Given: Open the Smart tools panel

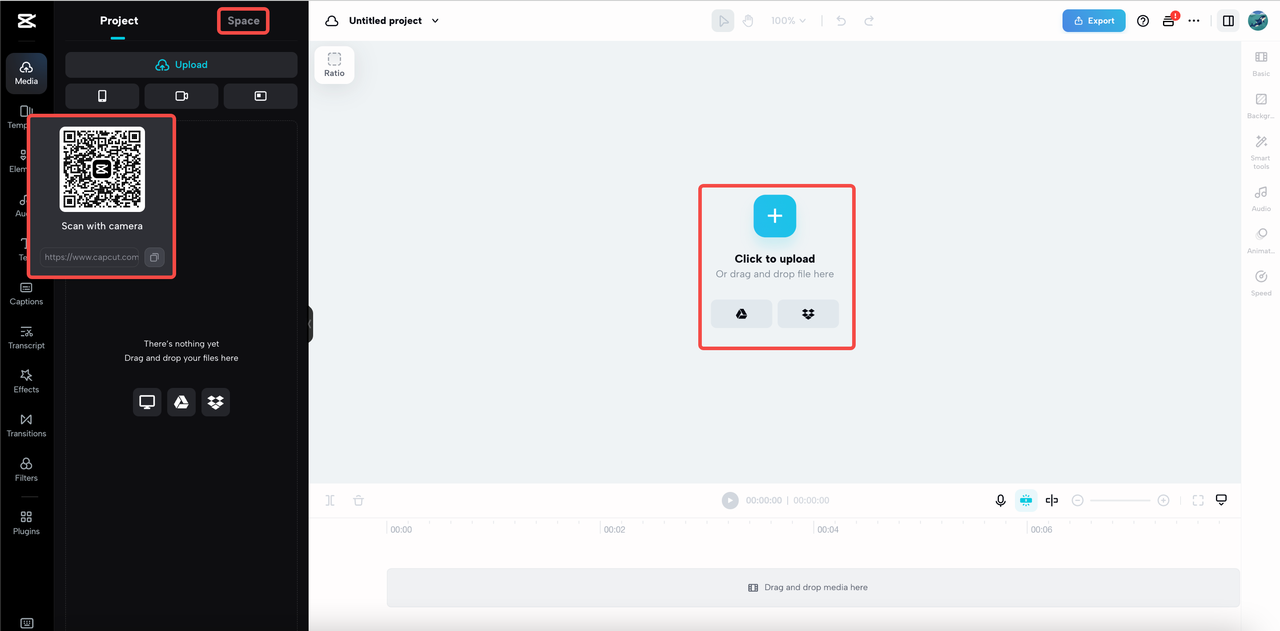Looking at the screenshot, I should pyautogui.click(x=1261, y=153).
